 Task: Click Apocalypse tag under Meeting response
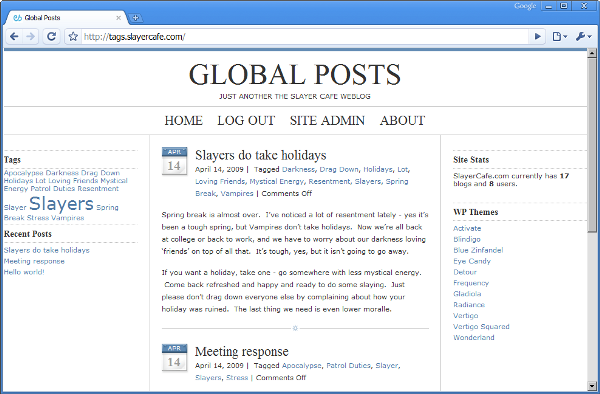pos(302,366)
